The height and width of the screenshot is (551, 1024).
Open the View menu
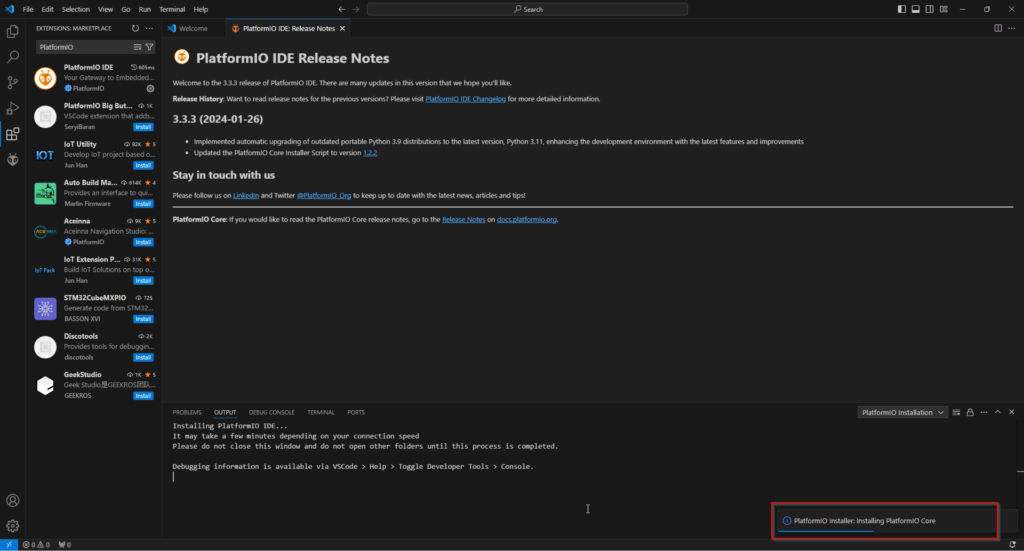click(x=105, y=9)
